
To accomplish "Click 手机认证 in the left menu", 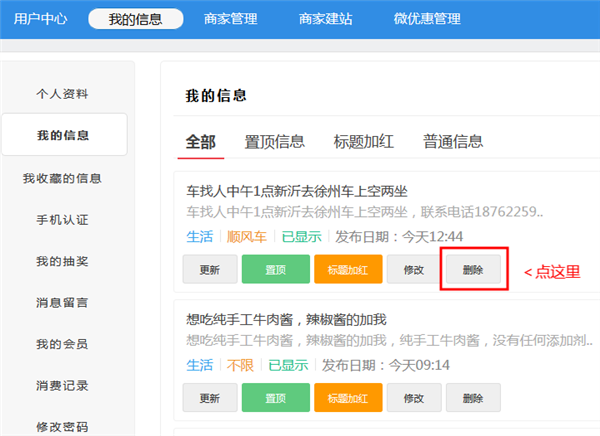I will pos(62,219).
